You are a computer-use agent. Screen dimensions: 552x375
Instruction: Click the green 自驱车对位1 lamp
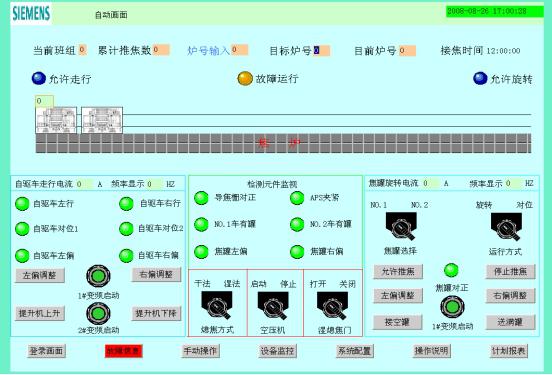tap(22, 229)
